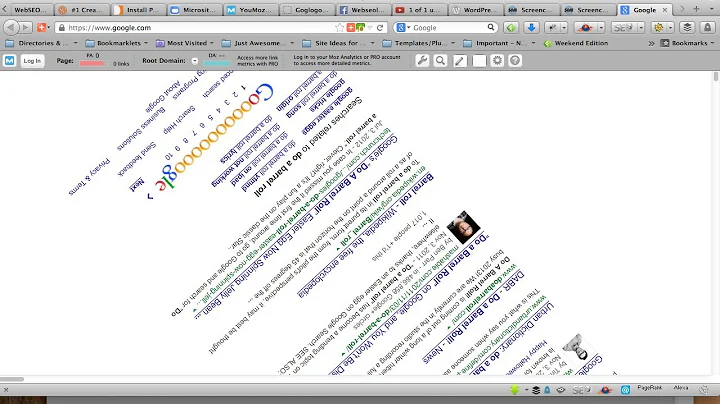Reload the page with the refresh icon
720x404 pixels.
(x=380, y=28)
